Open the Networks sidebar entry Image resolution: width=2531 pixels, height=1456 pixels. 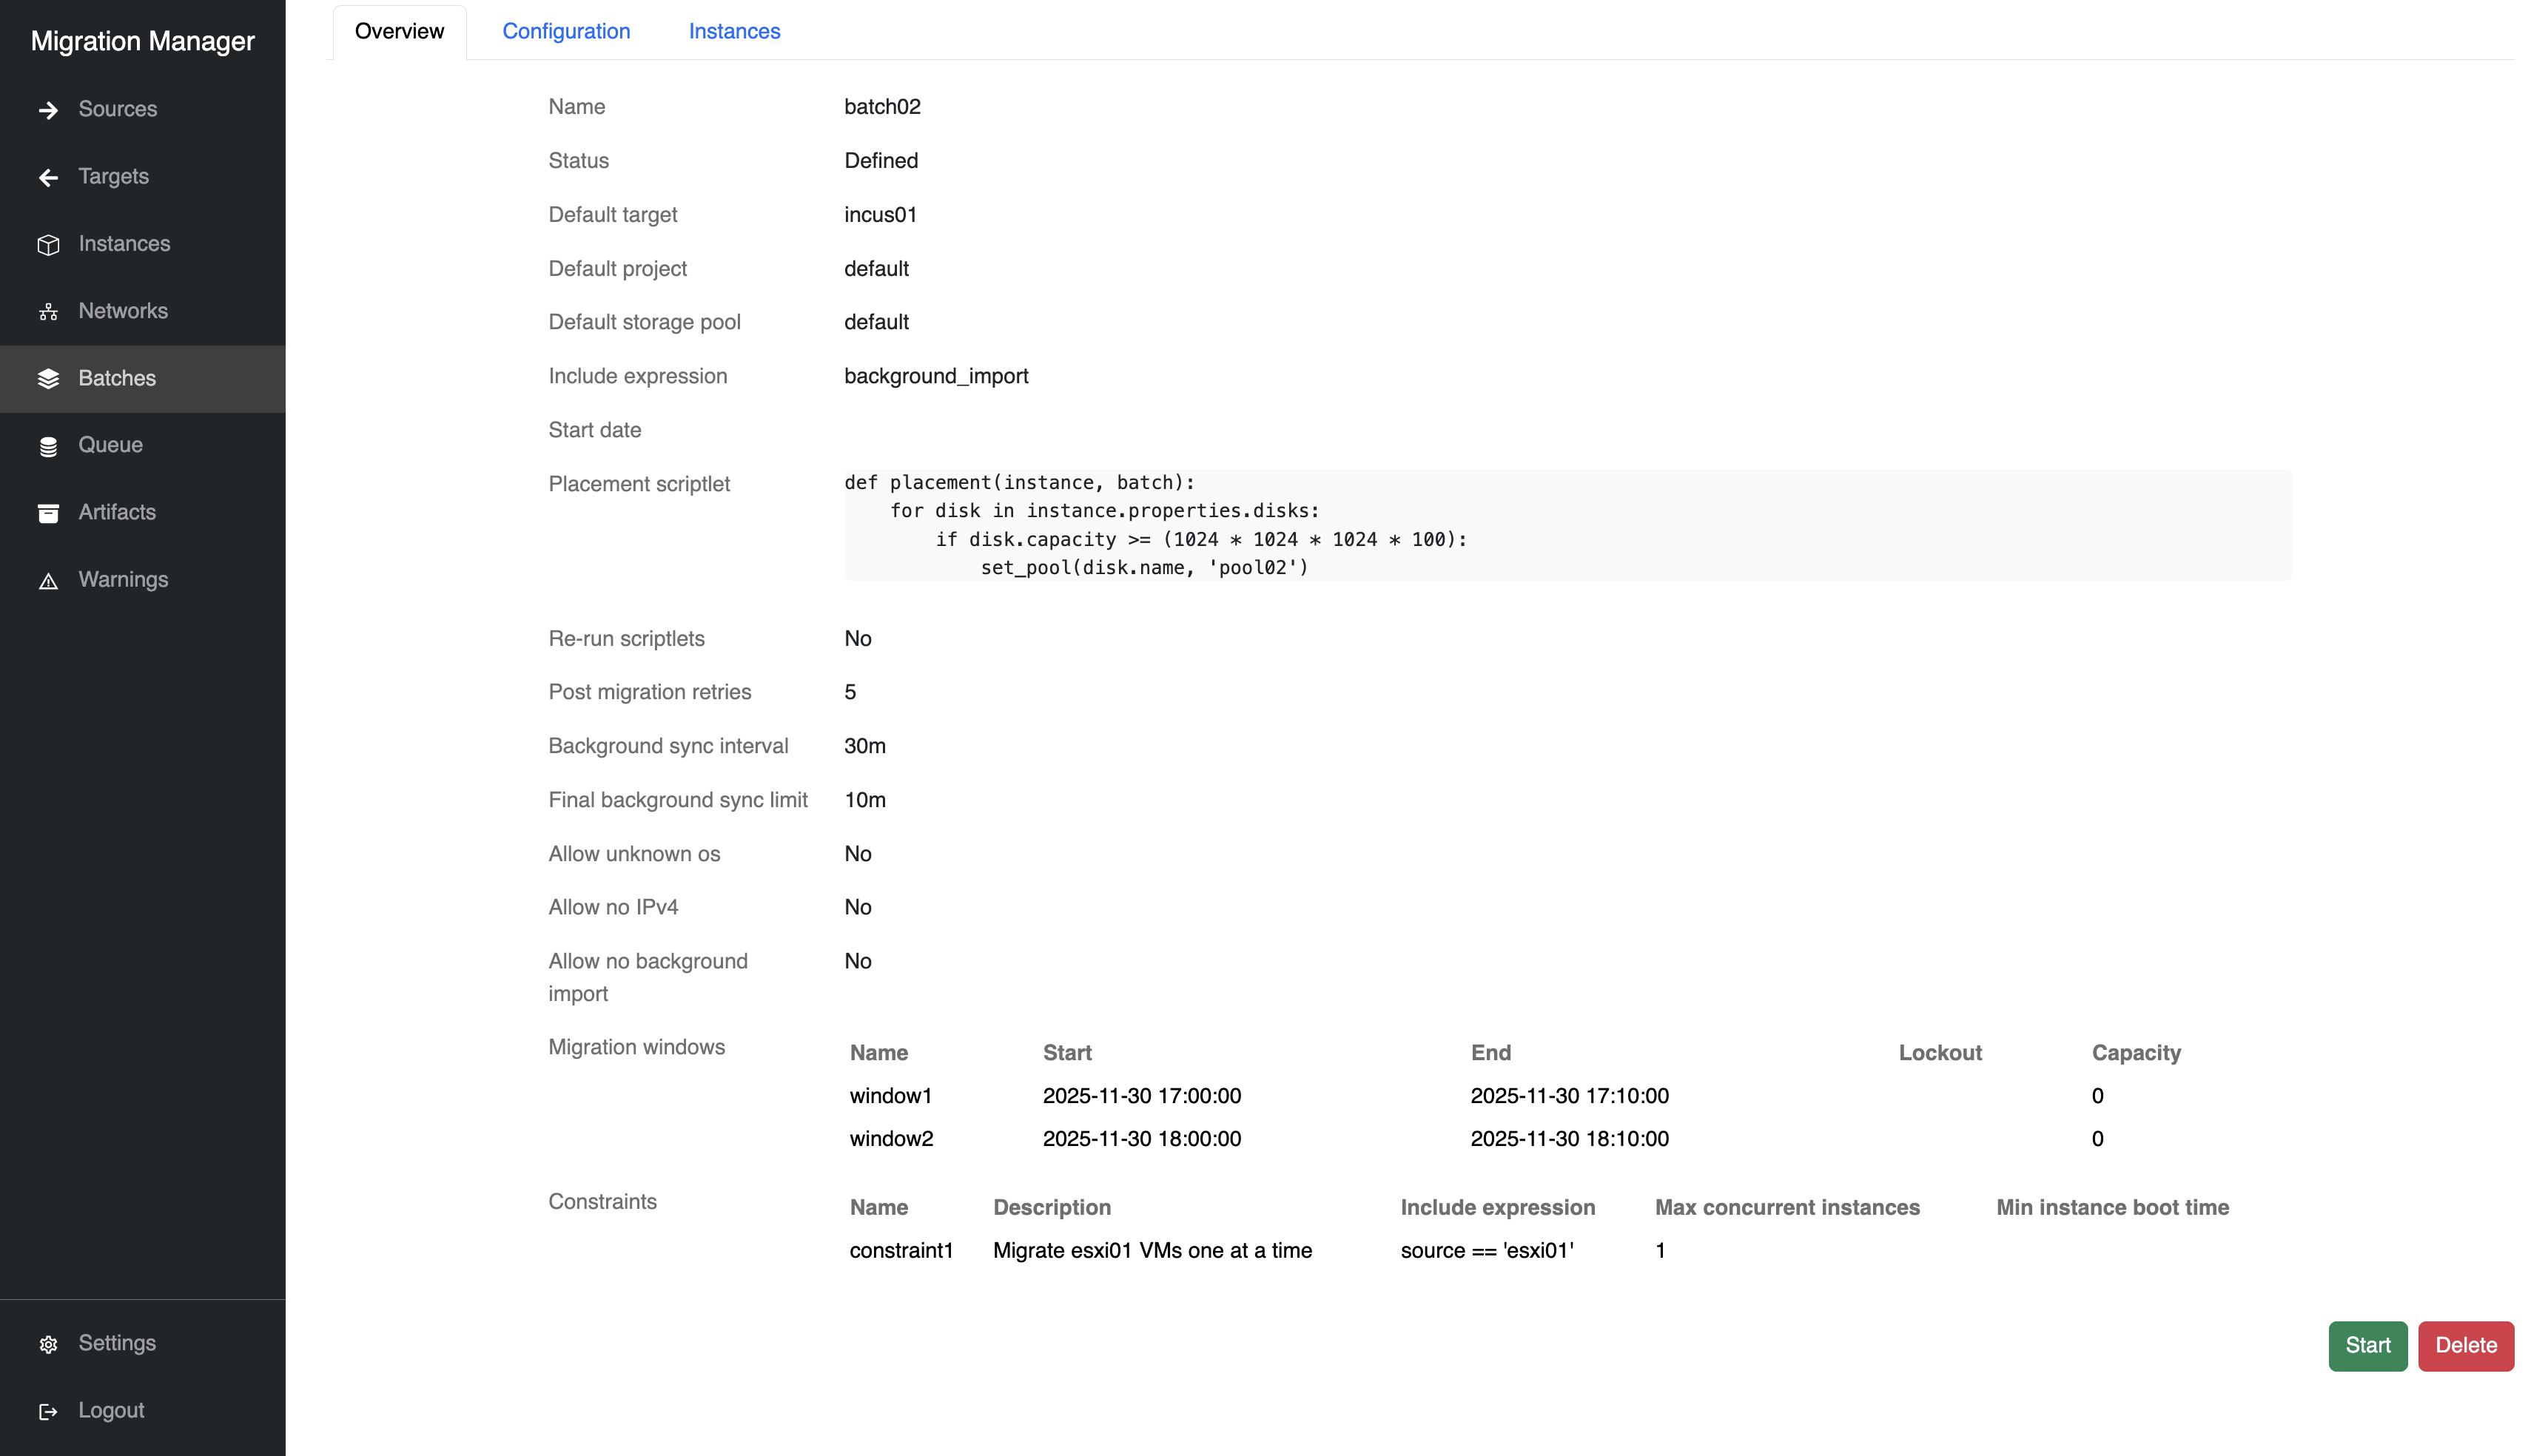123,311
